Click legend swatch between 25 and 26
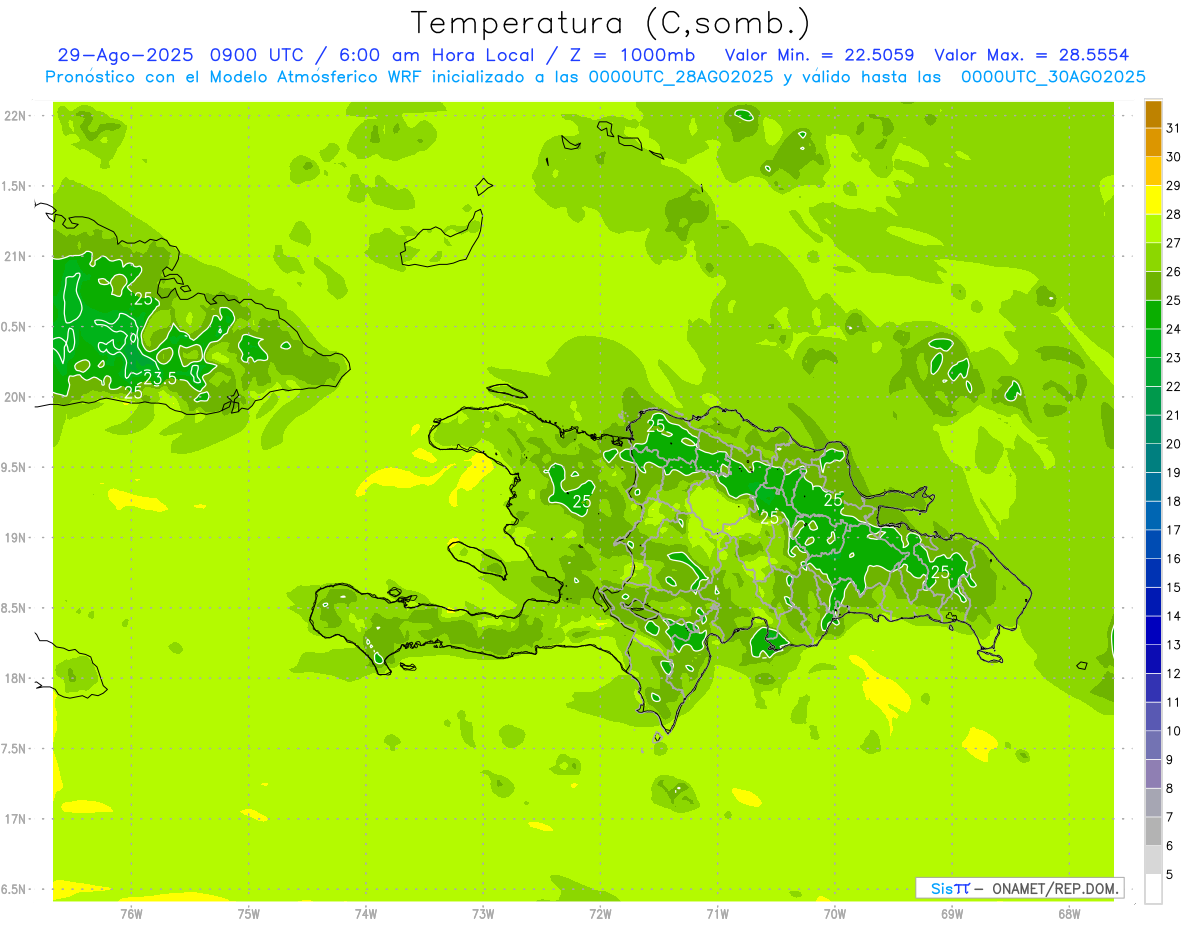The height and width of the screenshot is (927, 1200). (1153, 286)
